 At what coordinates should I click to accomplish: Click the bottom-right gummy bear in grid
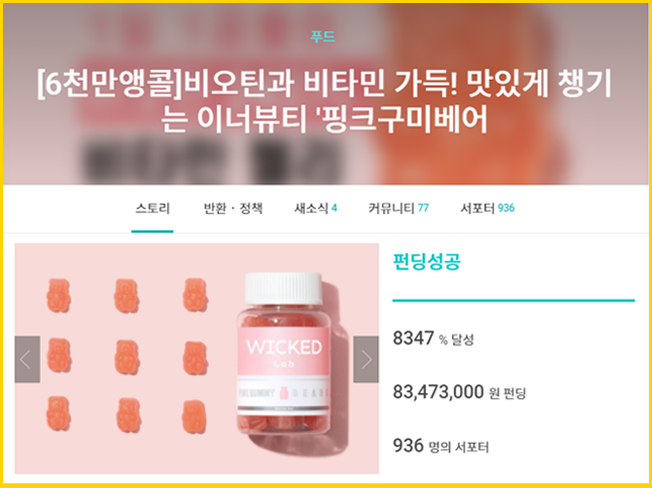click(194, 417)
